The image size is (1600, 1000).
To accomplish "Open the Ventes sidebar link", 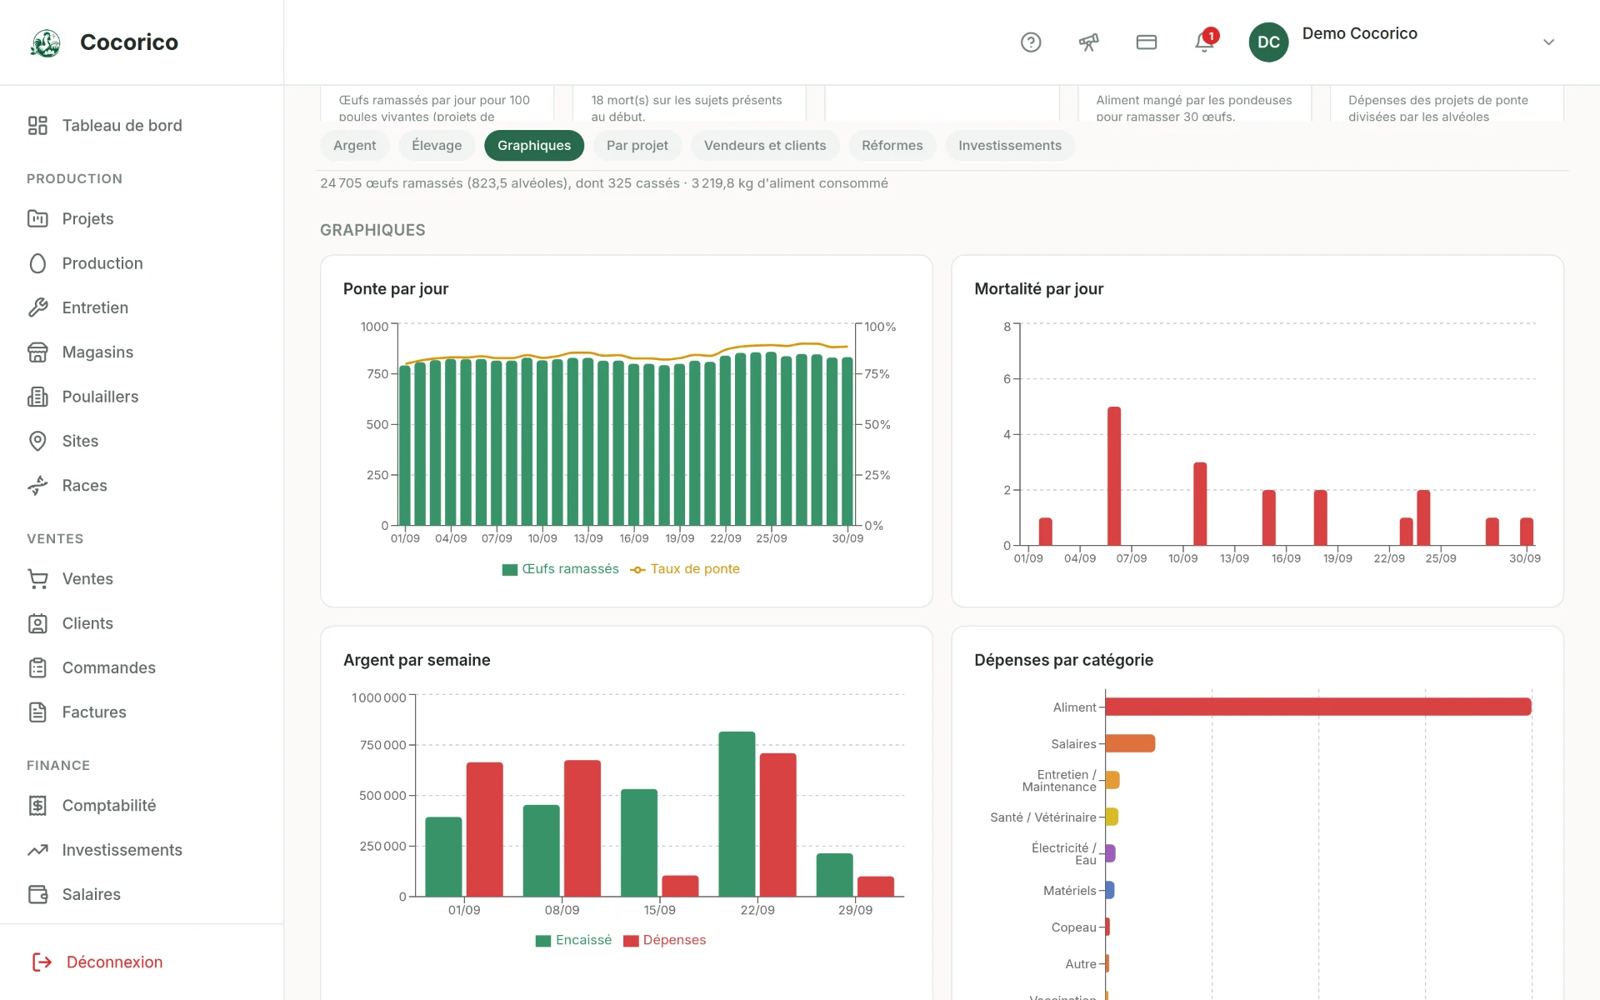I will (88, 579).
